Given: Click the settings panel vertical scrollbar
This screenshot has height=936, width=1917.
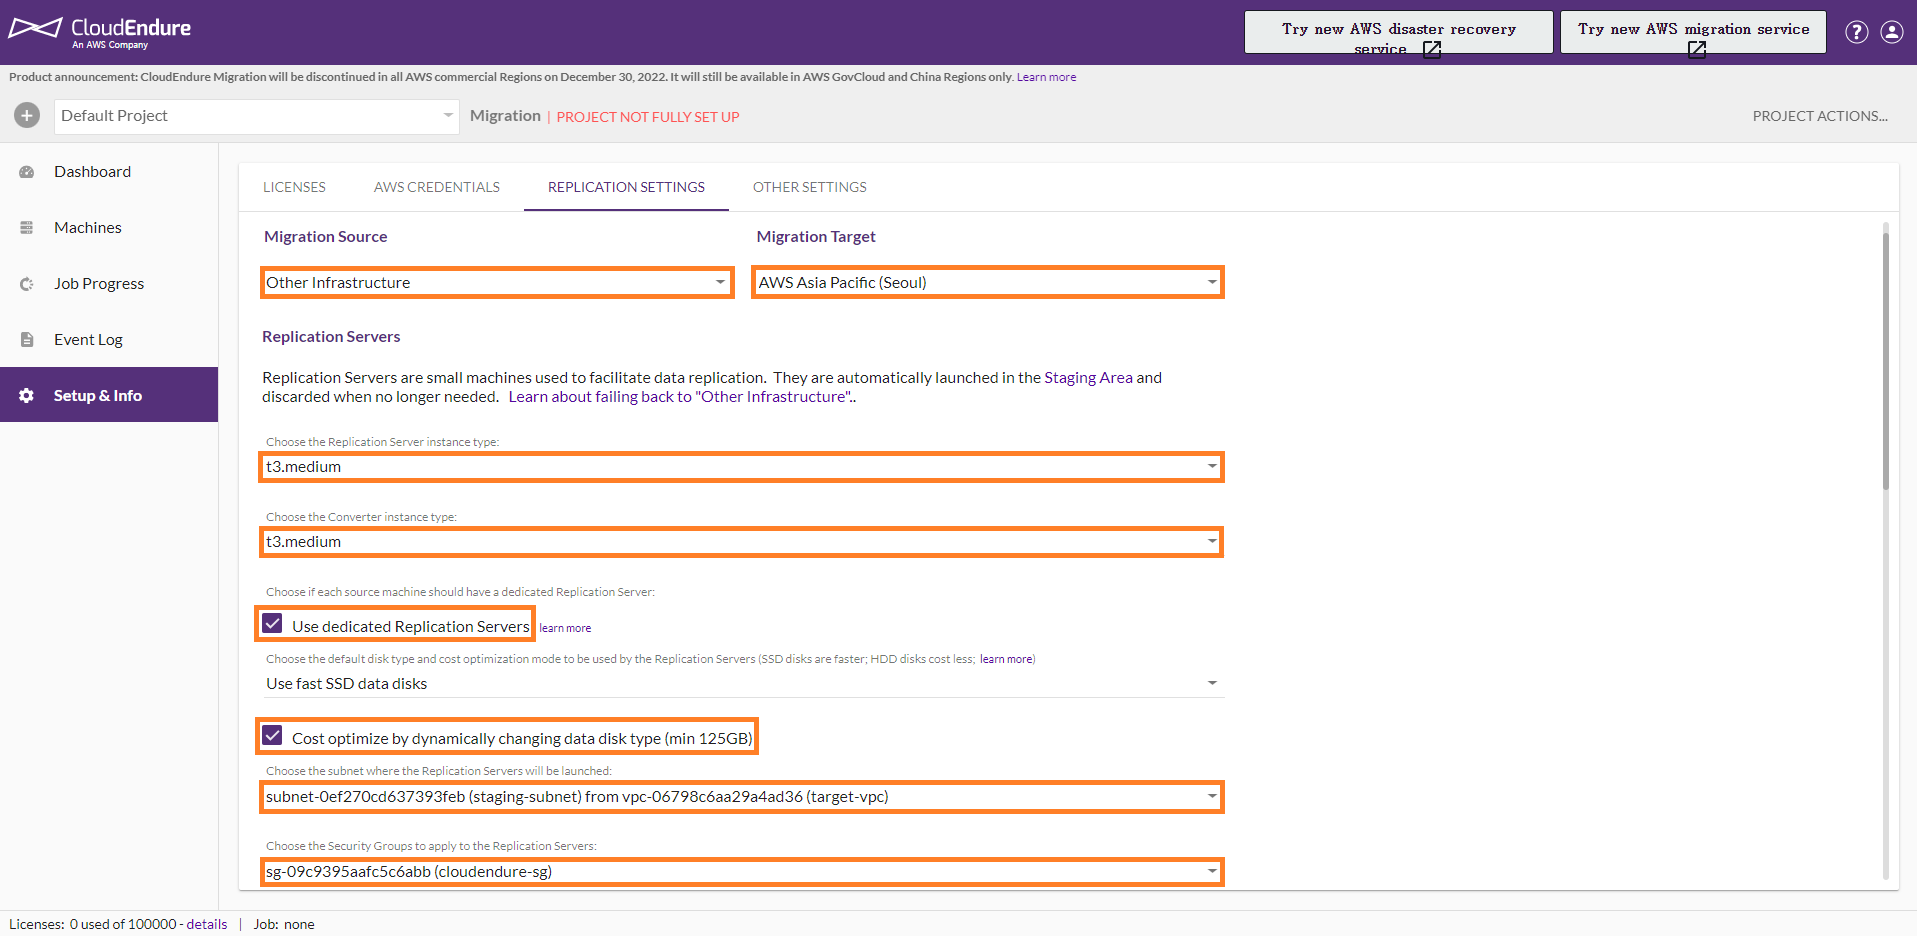Looking at the screenshot, I should click(x=1885, y=360).
